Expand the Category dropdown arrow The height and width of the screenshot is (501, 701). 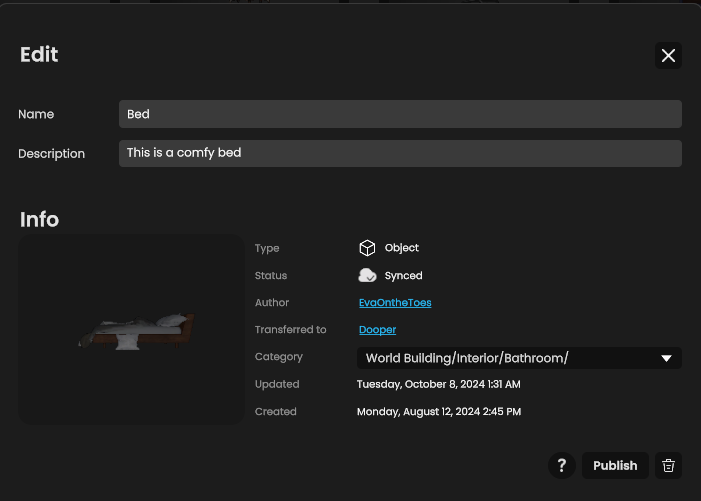pyautogui.click(x=667, y=358)
